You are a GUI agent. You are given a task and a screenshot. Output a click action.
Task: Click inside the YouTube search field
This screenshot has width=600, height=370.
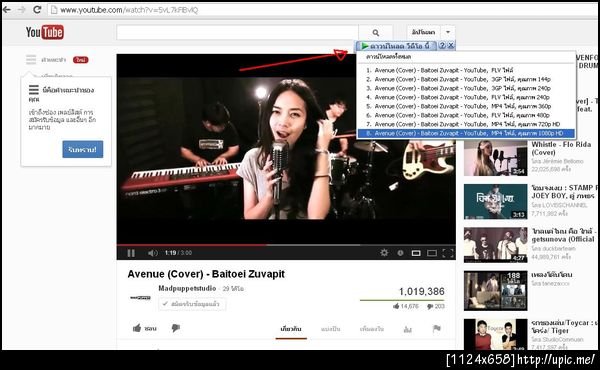coord(237,33)
